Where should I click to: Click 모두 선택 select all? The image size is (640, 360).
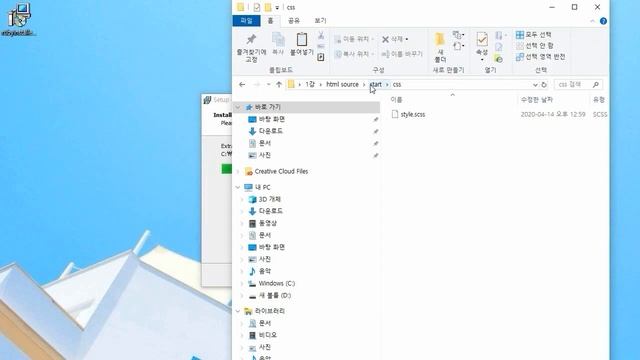[x=533, y=35]
